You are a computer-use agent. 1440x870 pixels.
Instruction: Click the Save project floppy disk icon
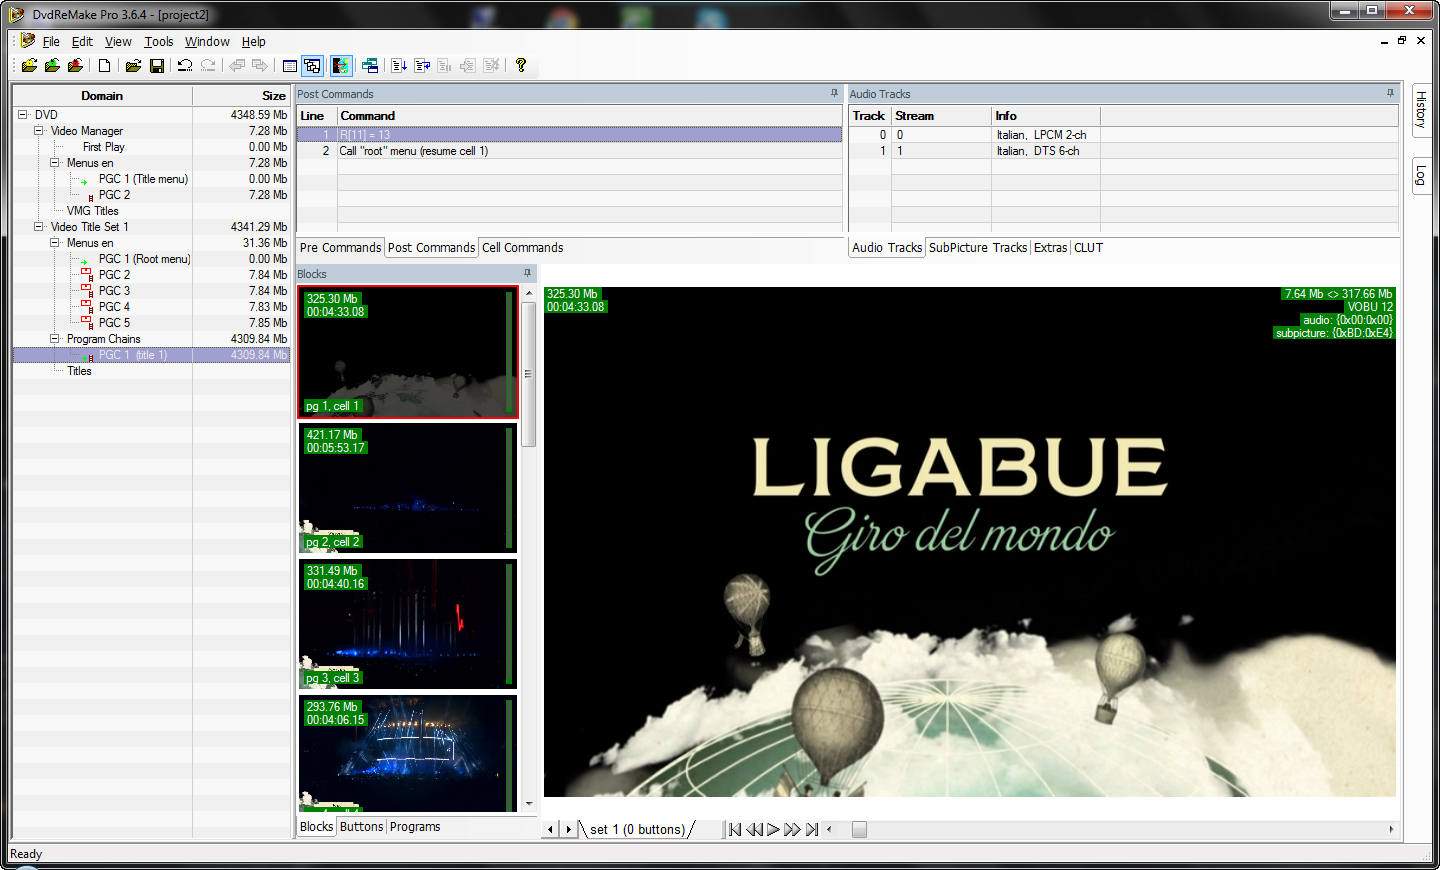157,66
